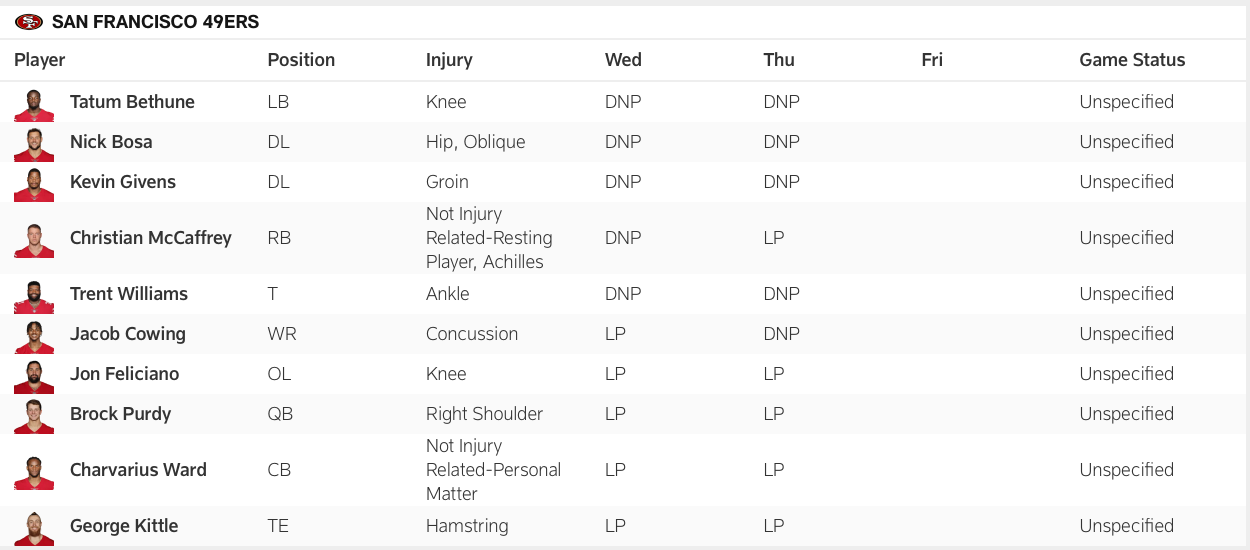Open Brock Purdy's player name link
1250x550 pixels.
click(120, 414)
